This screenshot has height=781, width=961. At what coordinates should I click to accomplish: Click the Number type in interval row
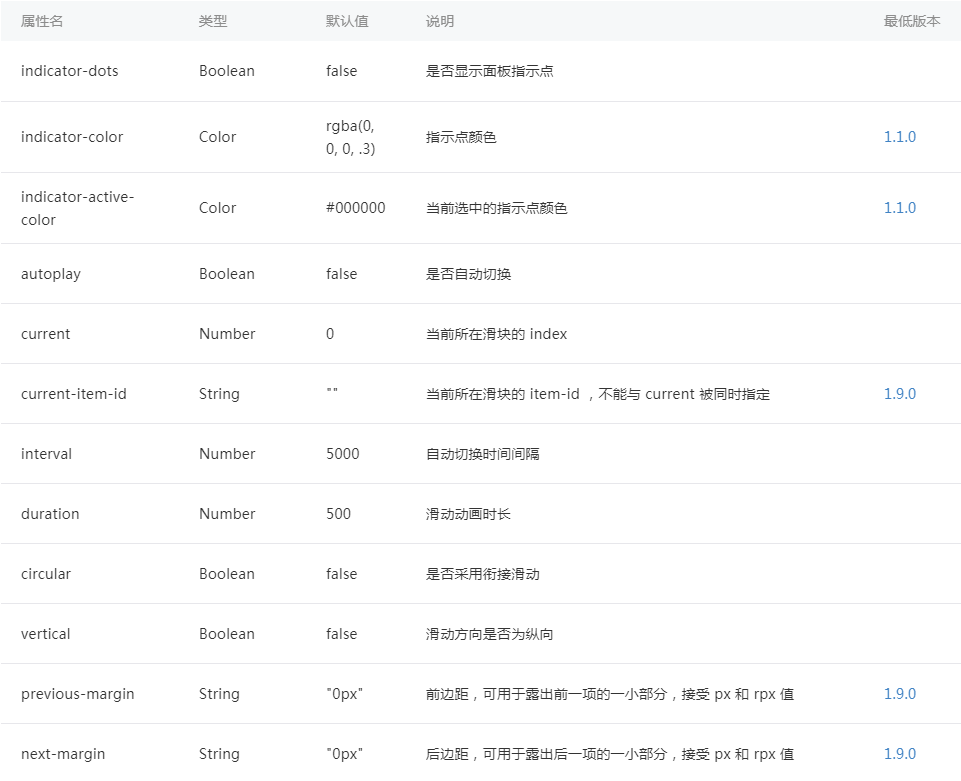[x=227, y=454]
